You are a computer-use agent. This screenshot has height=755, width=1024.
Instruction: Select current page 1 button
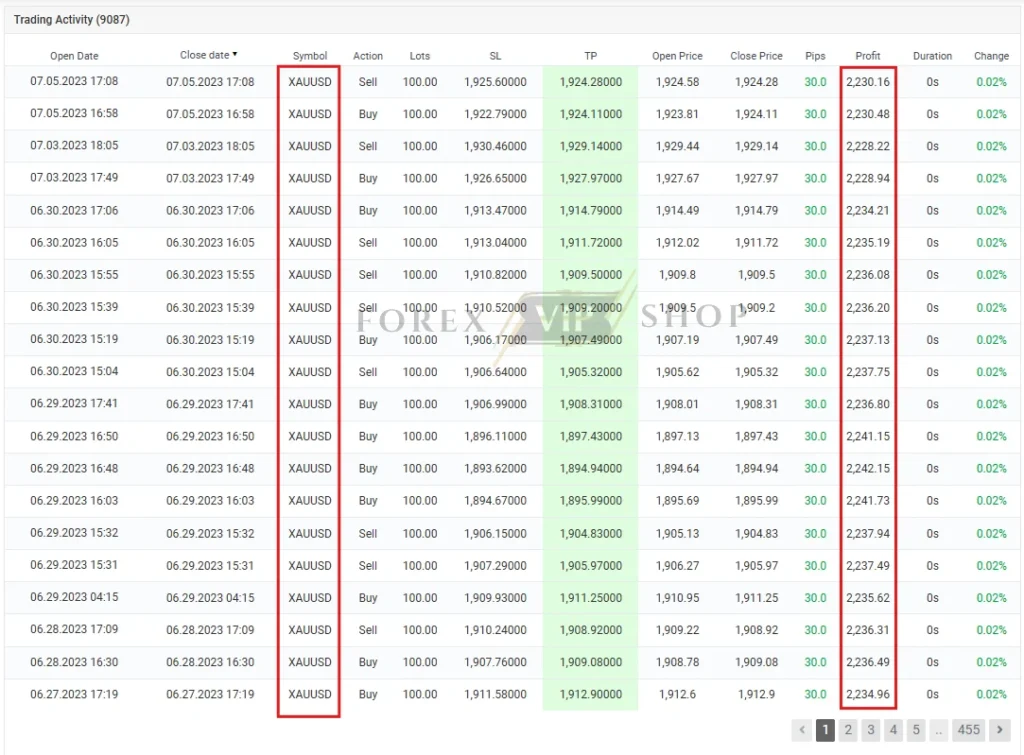[825, 730]
